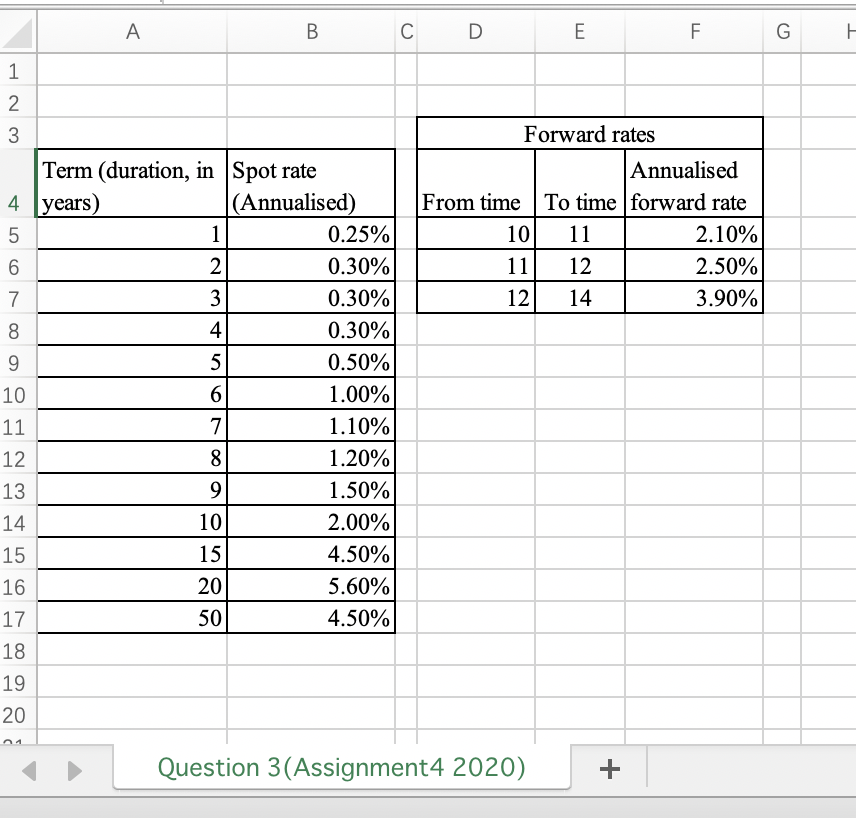856x818 pixels.
Task: Select the To time value 14 cell
Action: (579, 297)
